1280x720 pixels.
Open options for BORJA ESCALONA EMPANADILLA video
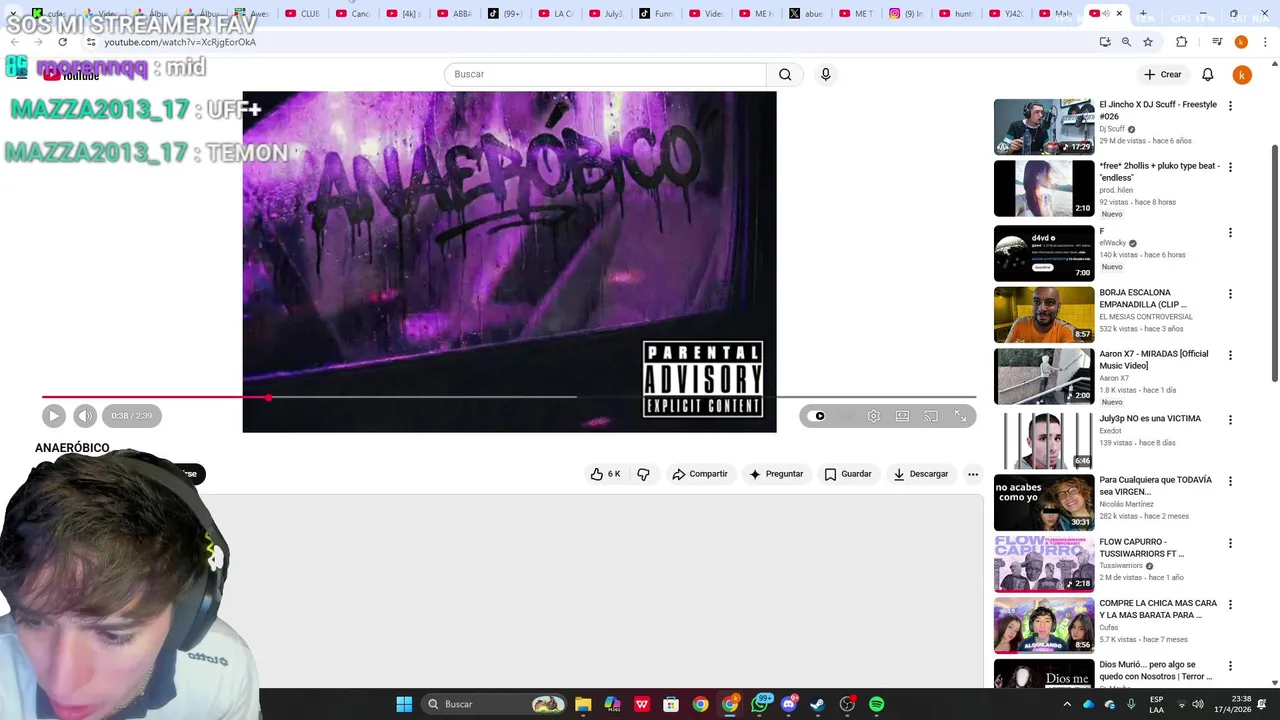click(1230, 294)
